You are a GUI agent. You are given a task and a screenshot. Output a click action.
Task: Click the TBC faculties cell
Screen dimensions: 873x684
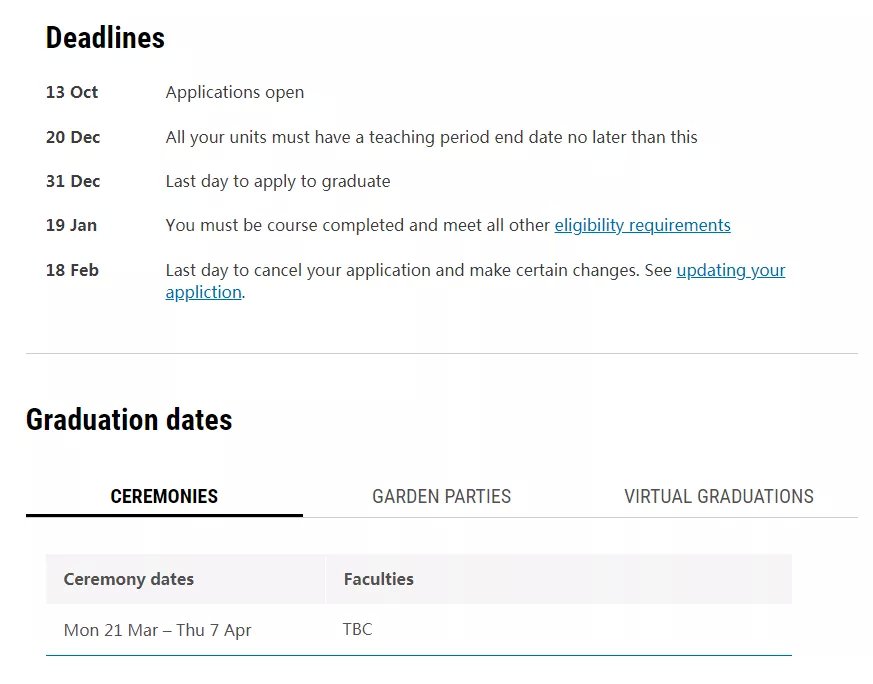[x=357, y=629]
